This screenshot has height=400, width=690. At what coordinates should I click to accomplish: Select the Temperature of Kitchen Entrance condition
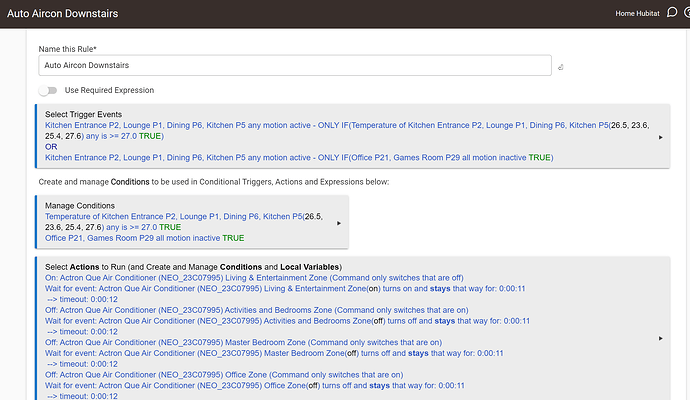184,222
